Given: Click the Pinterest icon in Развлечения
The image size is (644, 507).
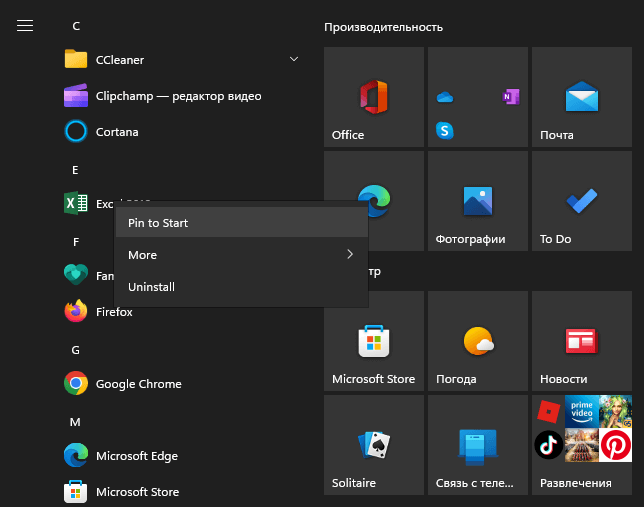Looking at the screenshot, I should click(615, 445).
